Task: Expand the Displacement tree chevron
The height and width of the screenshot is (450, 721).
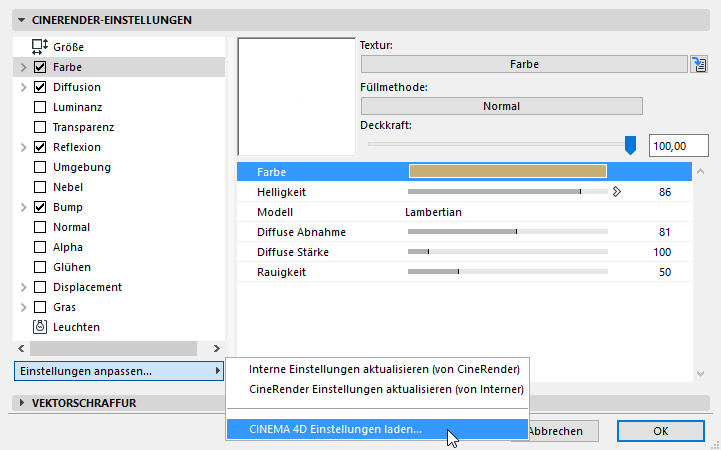Action: coord(23,287)
